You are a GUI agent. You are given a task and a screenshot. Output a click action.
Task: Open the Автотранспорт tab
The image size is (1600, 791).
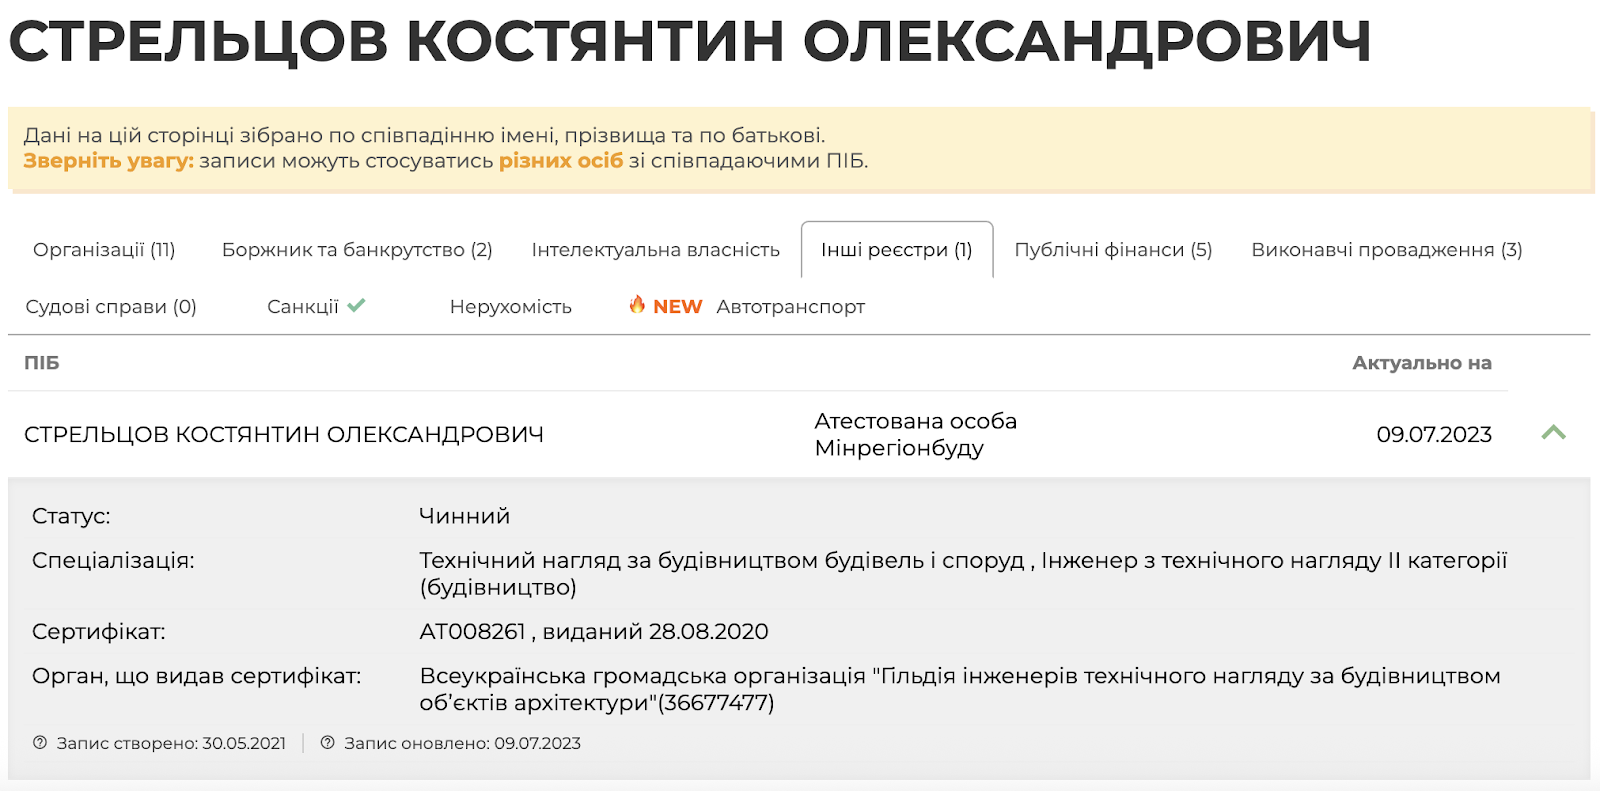[790, 307]
